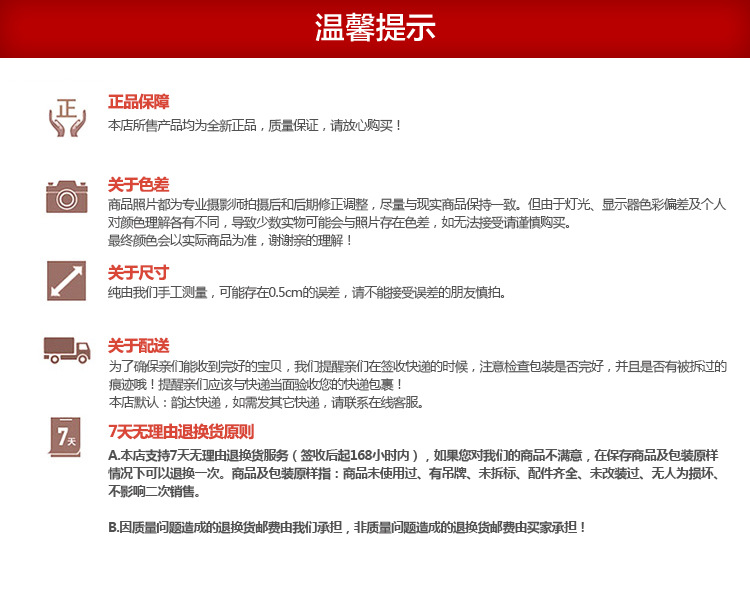
Task: Click the line starting 商品照片都为专业摄影师
Action: 417,205
